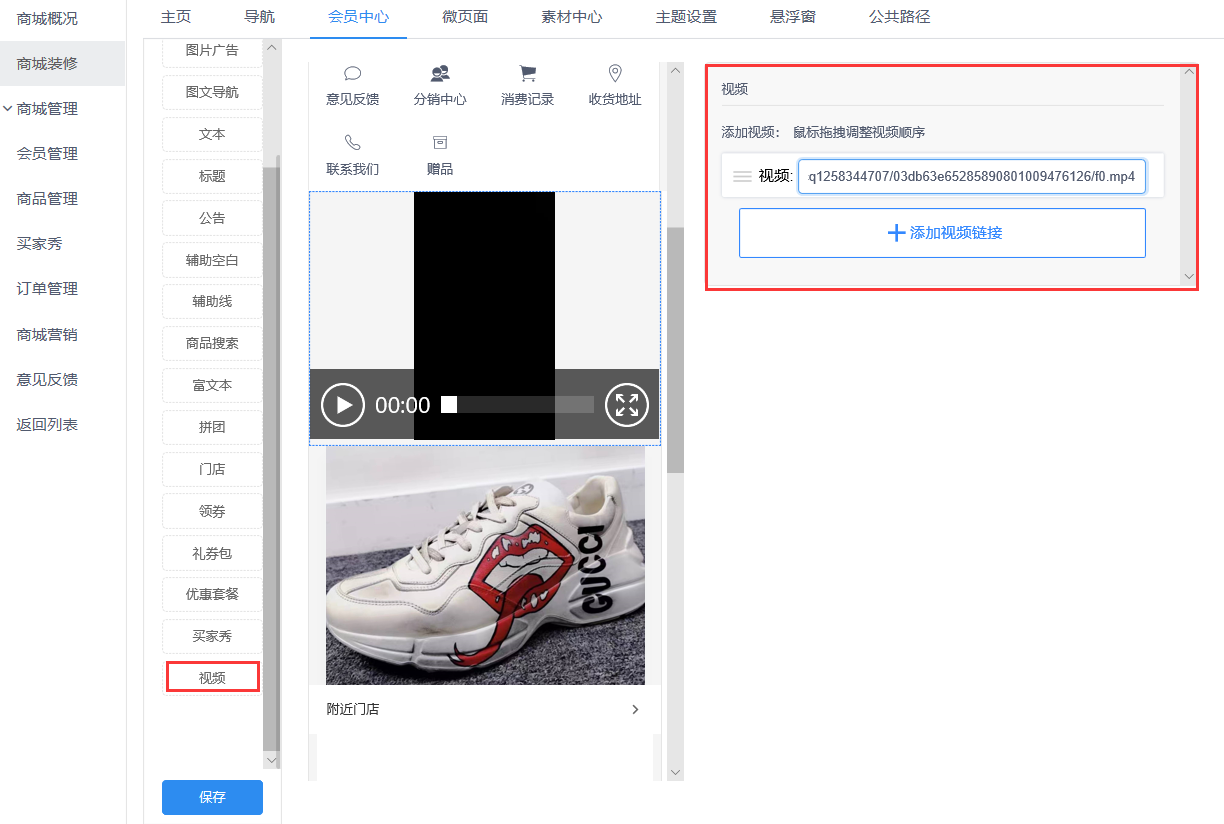The height and width of the screenshot is (824, 1224).
Task: Click the preview pane scrollbar down arrow
Action: tap(675, 772)
